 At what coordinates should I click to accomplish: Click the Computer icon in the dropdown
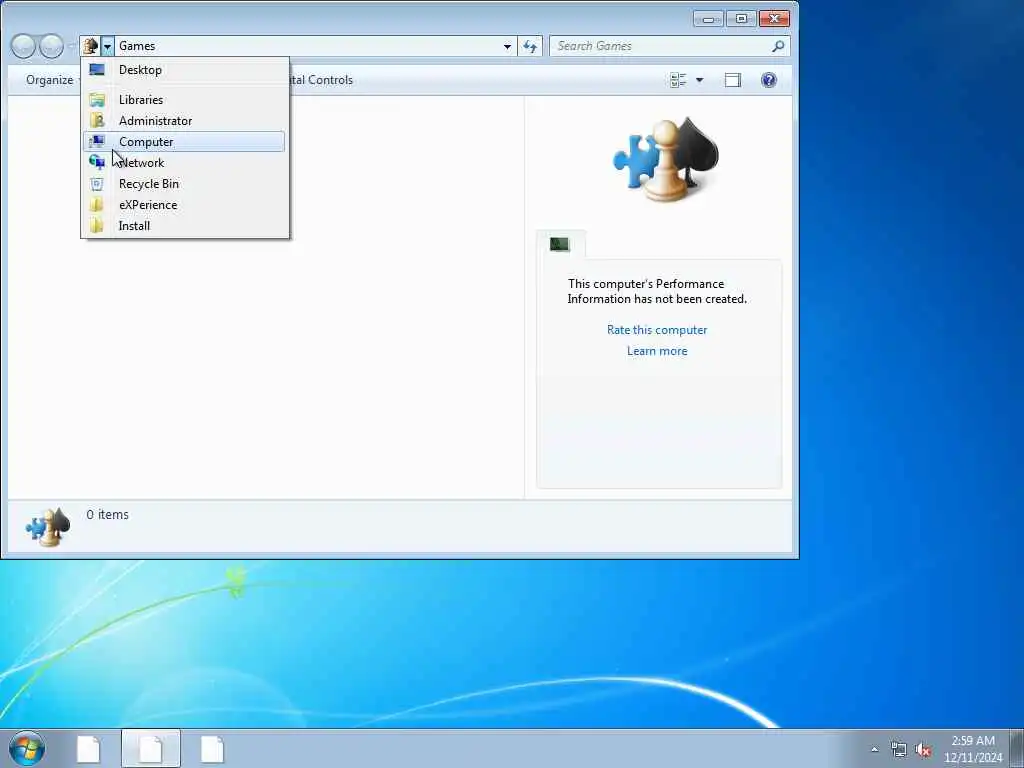97,142
